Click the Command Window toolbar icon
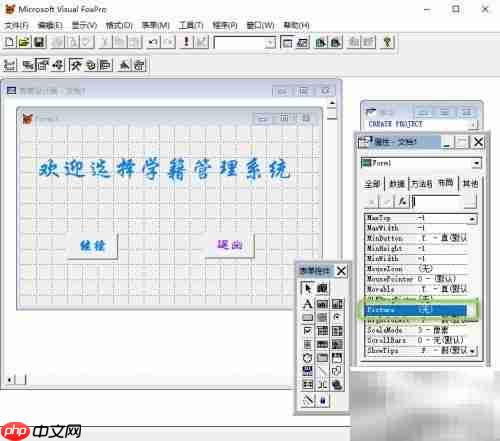This screenshot has height=441, width=500. point(287,42)
